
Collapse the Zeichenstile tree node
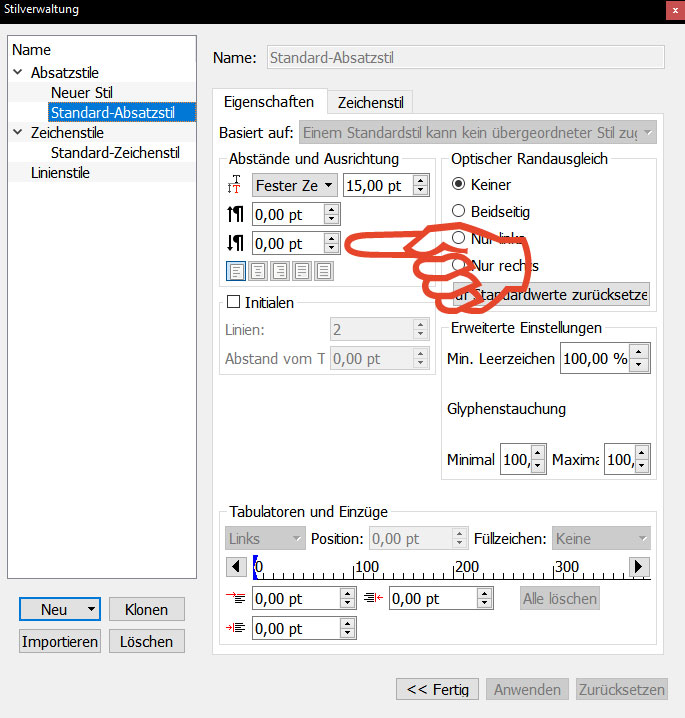[x=18, y=132]
